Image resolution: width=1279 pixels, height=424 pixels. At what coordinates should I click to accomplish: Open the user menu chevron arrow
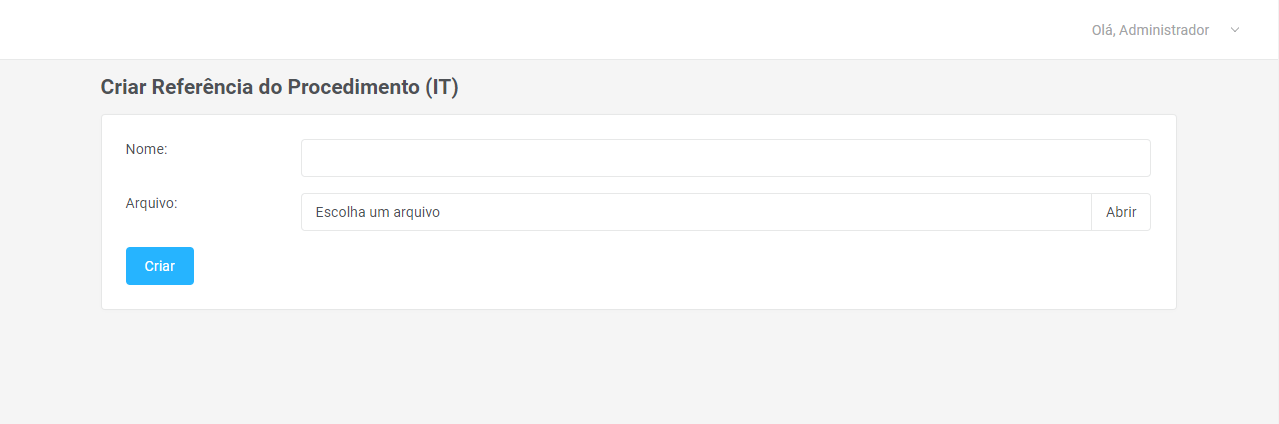pyautogui.click(x=1235, y=30)
